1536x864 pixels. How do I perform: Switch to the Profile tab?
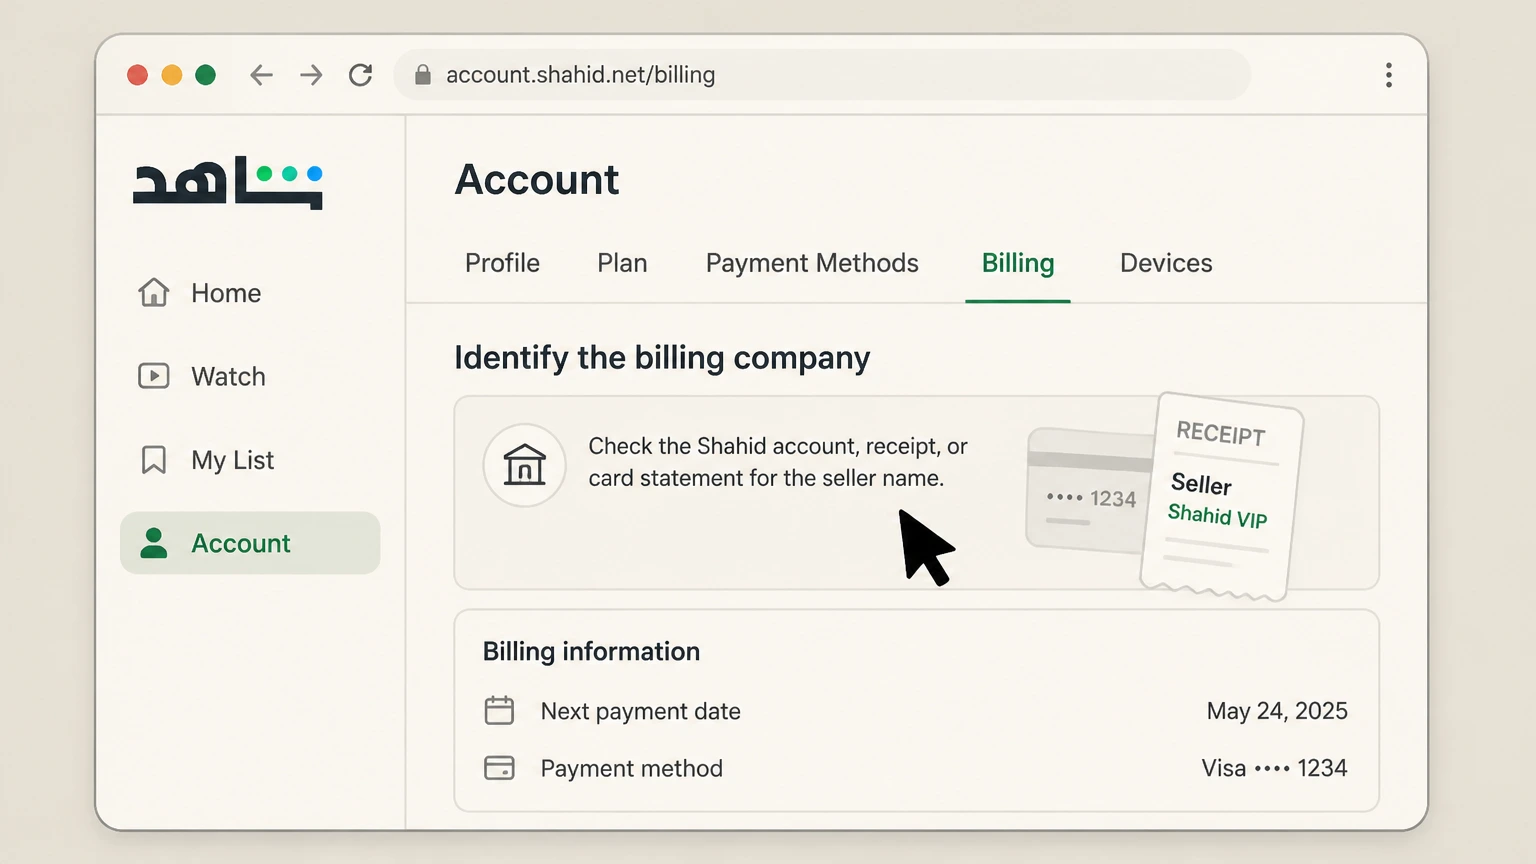(502, 263)
